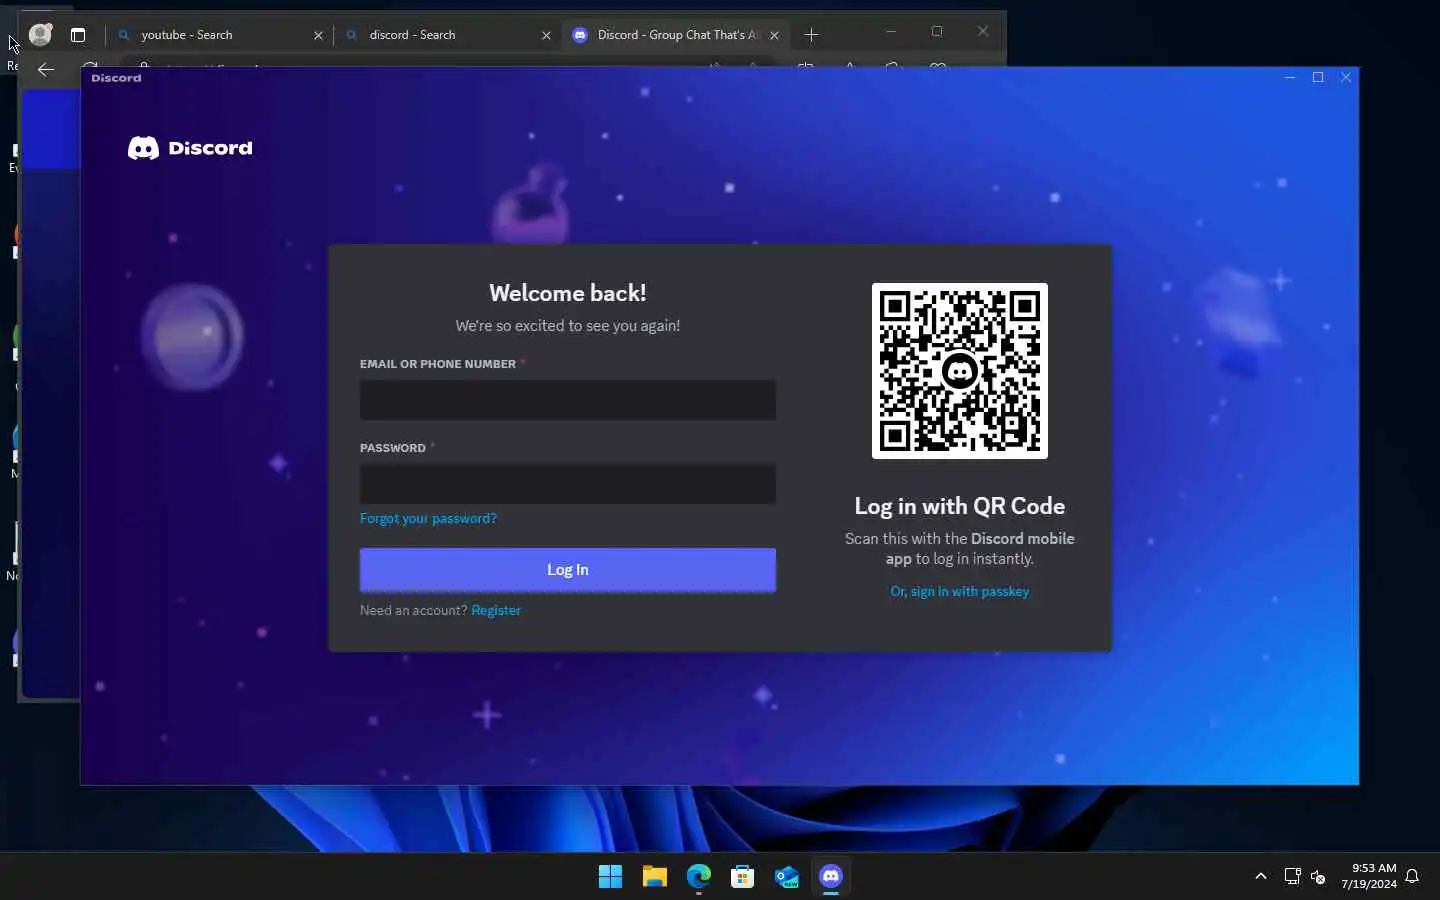The image size is (1440, 900).
Task: Close the Edge browser window
Action: tap(983, 32)
